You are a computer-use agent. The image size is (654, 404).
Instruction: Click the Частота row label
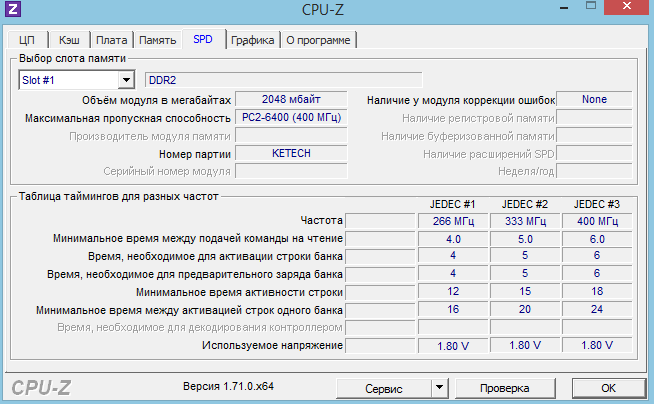(x=322, y=220)
